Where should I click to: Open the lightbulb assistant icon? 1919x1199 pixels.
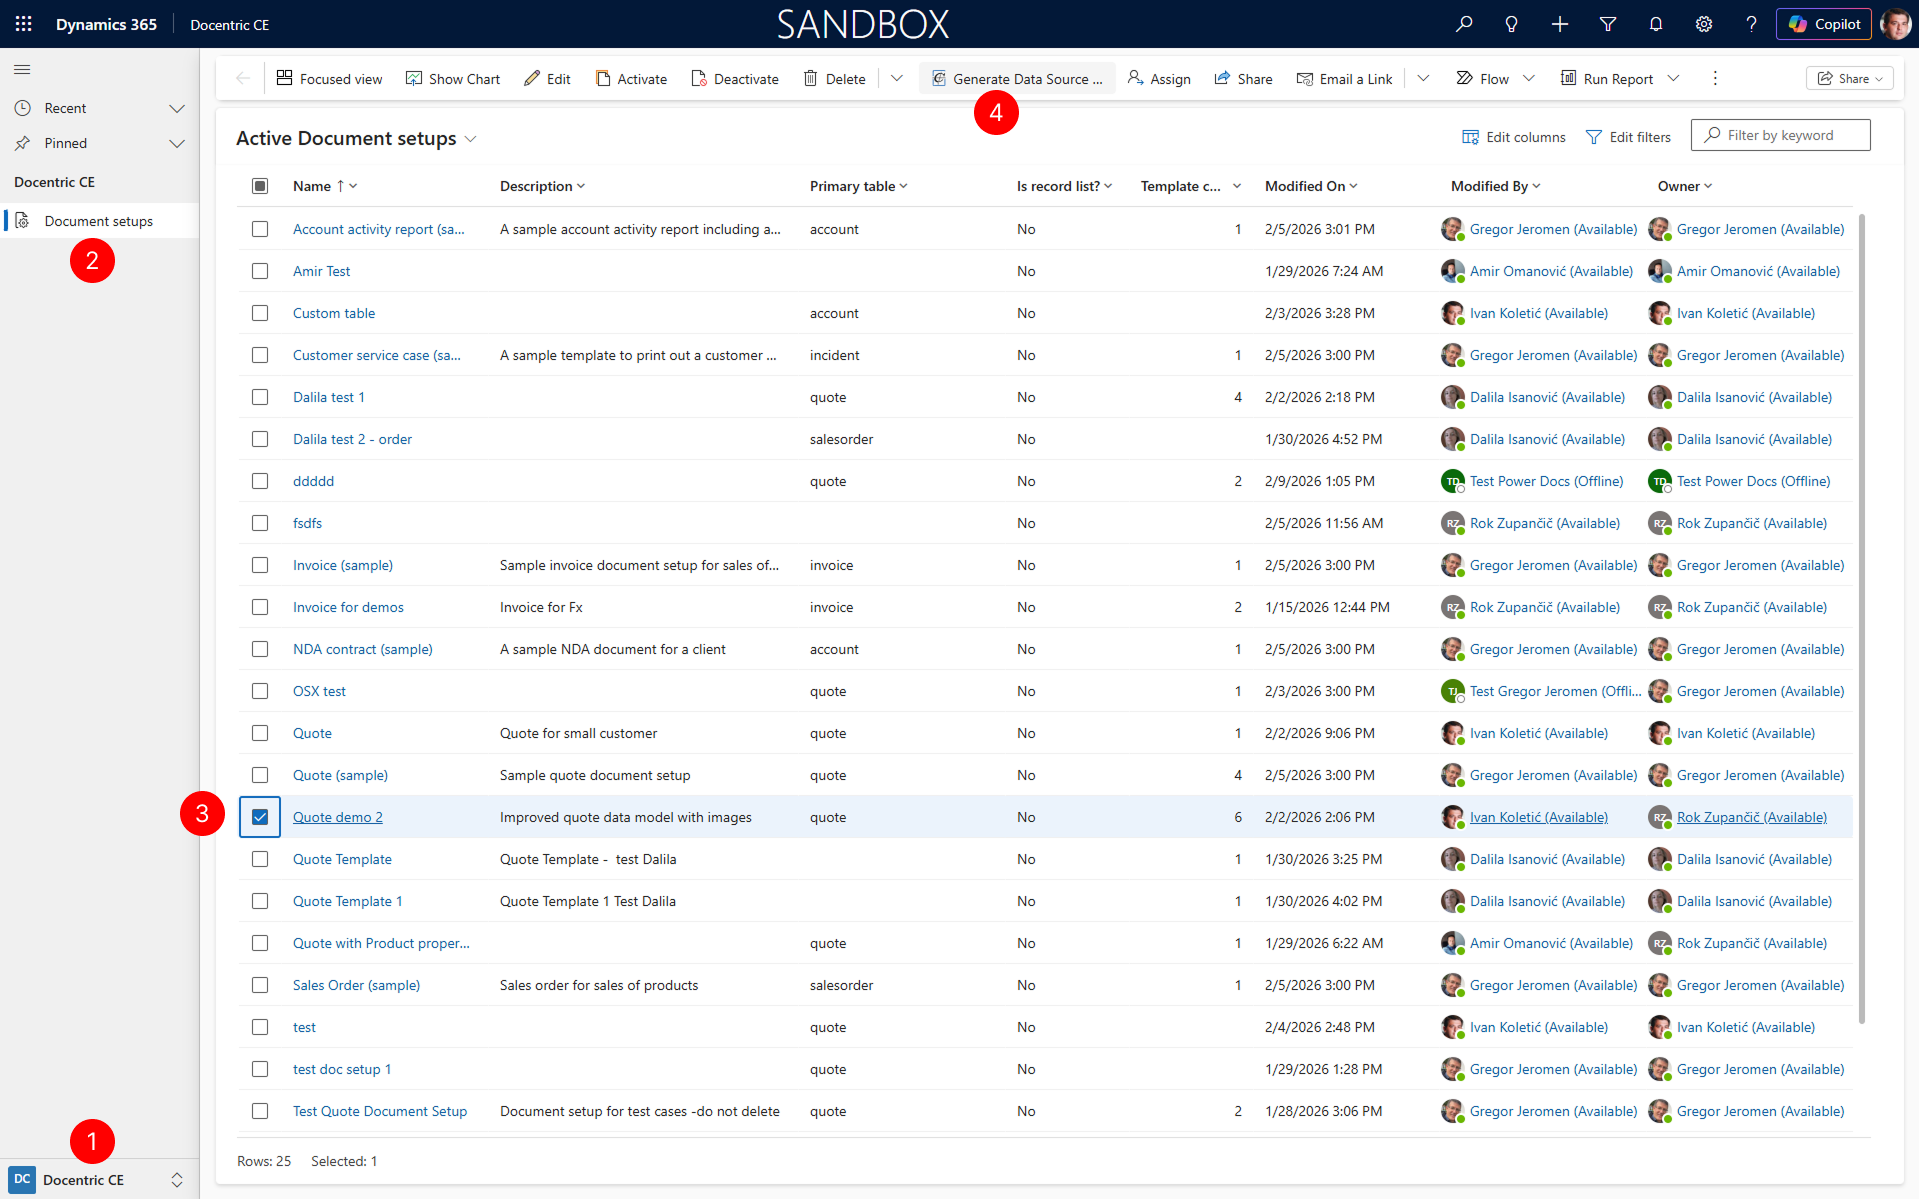coord(1512,24)
